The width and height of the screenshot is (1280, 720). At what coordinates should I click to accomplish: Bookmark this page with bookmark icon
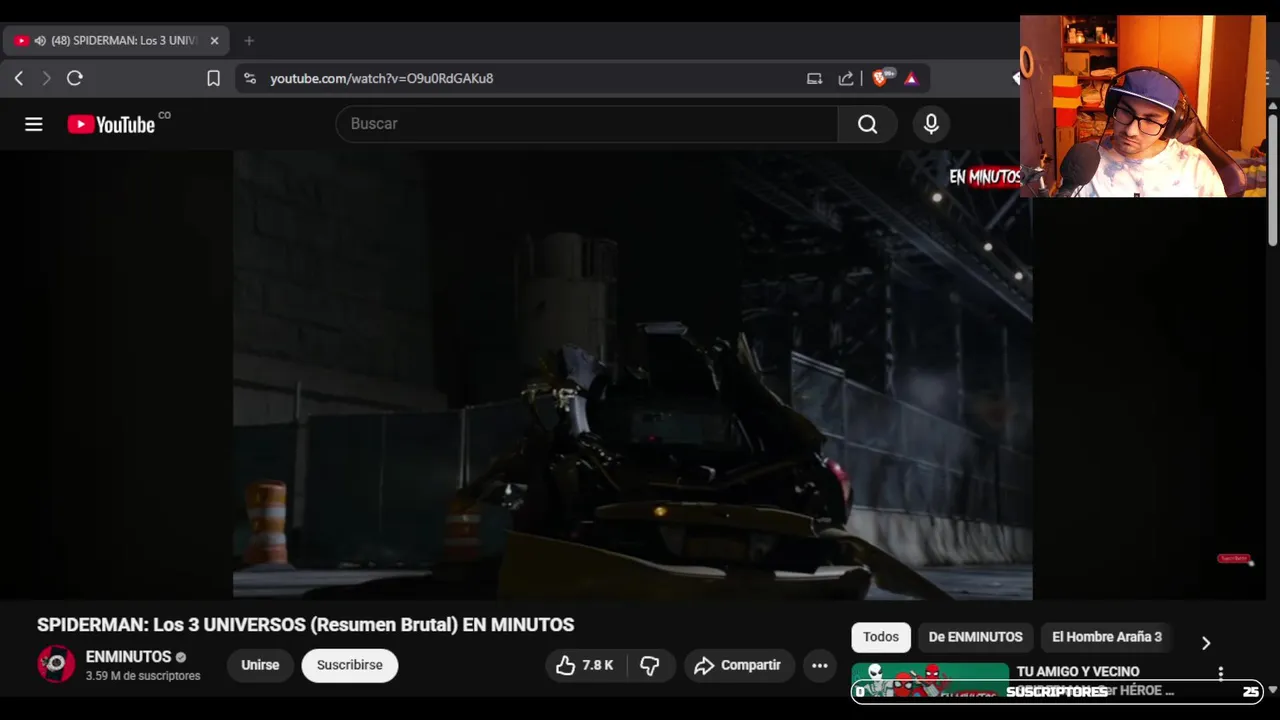(213, 78)
